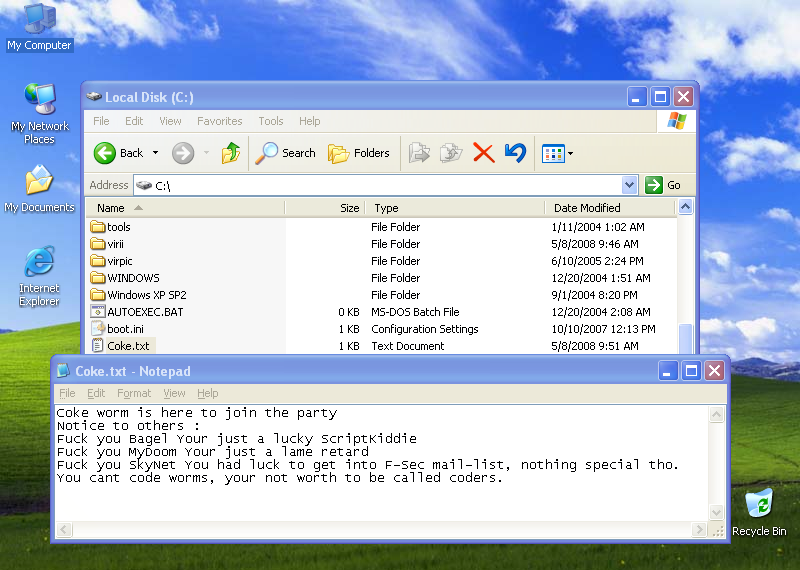Select the virii folder icon
Screen dimensions: 800x570
97,244
